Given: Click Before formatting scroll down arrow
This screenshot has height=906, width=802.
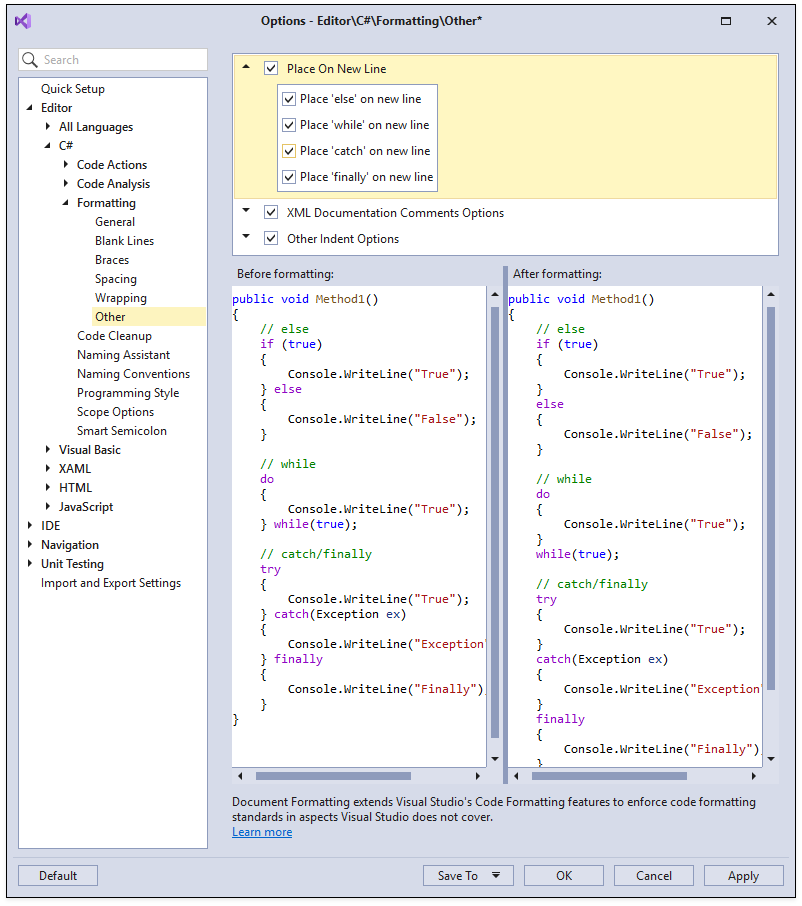Looking at the screenshot, I should click(495, 759).
